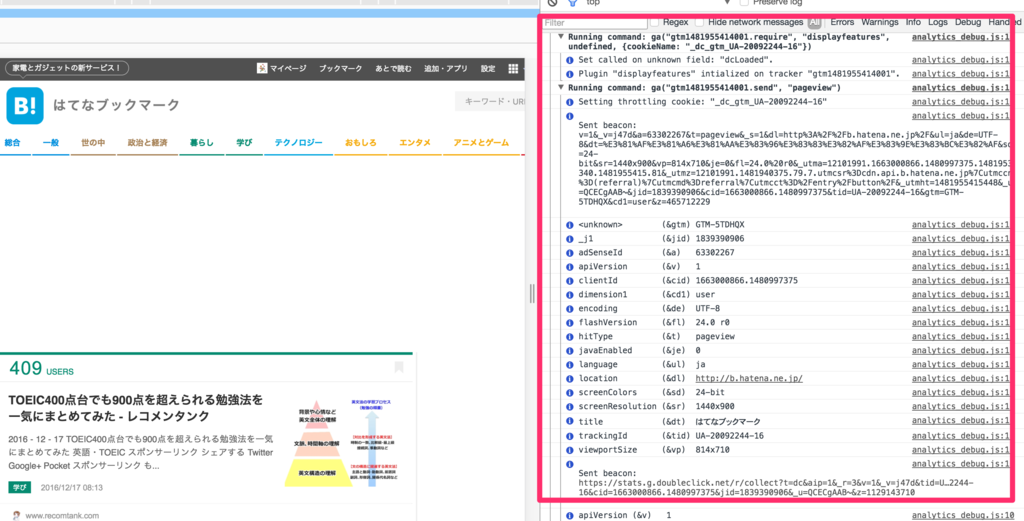The height and width of the screenshot is (521, 1024).
Task: Click the Hatena Bookmark 'B!' logo
Action: tap(25, 106)
